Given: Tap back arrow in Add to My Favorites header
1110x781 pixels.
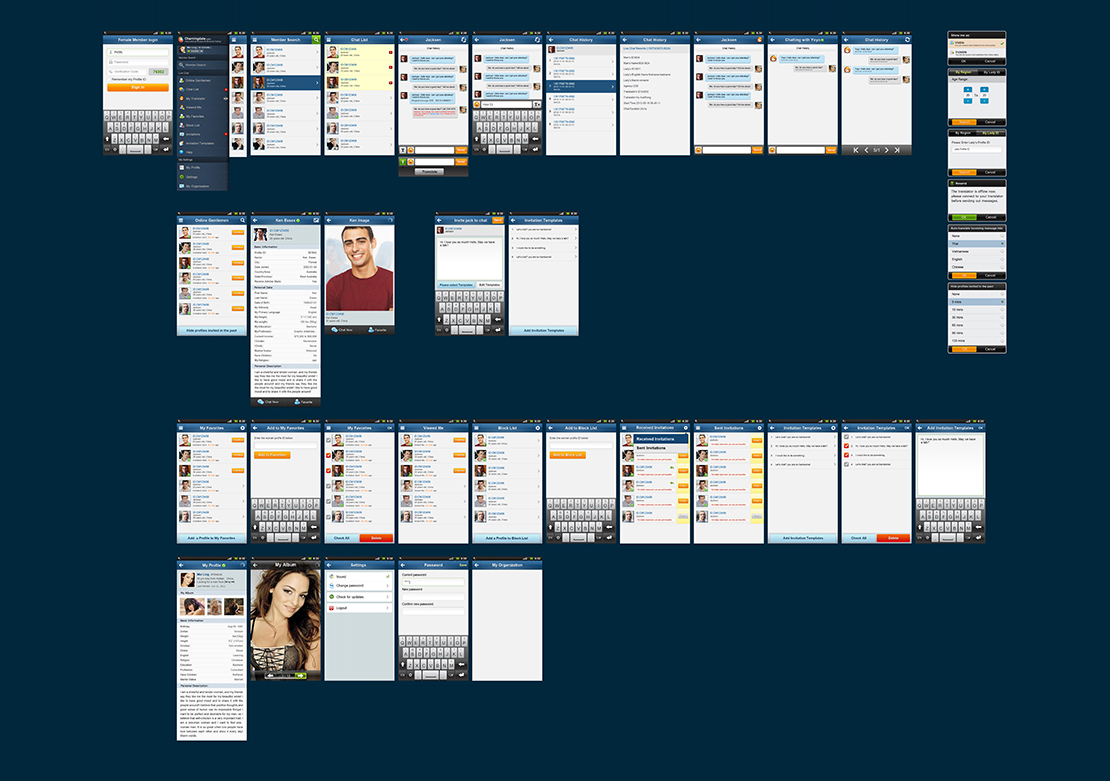Looking at the screenshot, I should click(x=255, y=428).
